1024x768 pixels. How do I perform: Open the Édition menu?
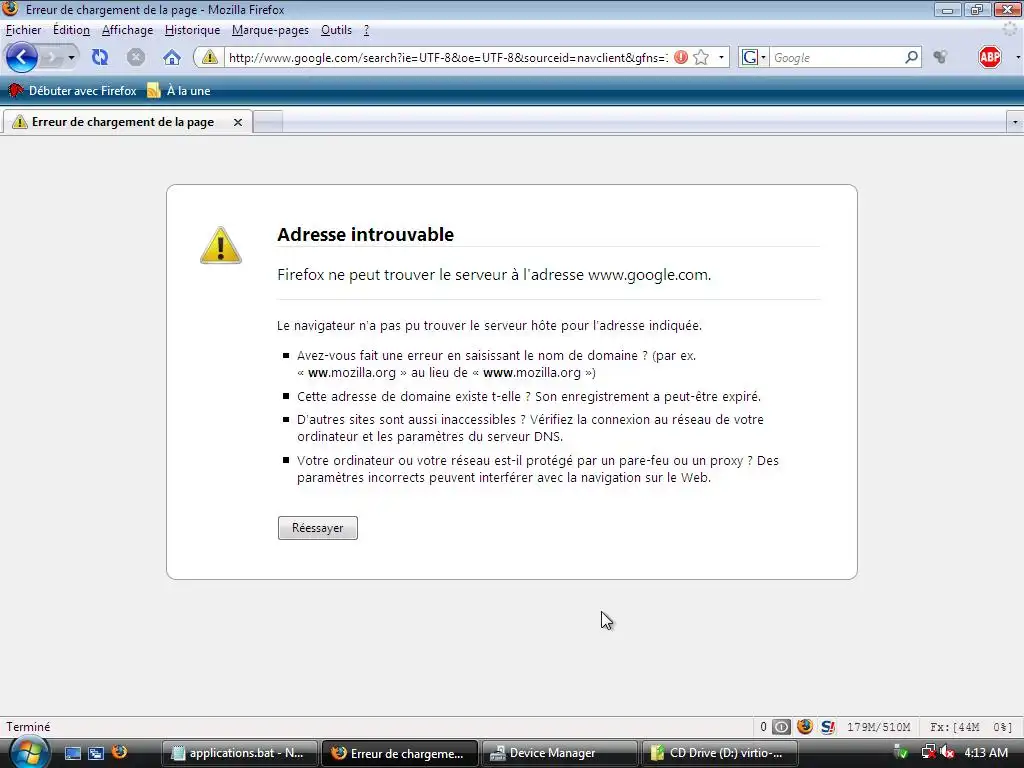point(71,30)
